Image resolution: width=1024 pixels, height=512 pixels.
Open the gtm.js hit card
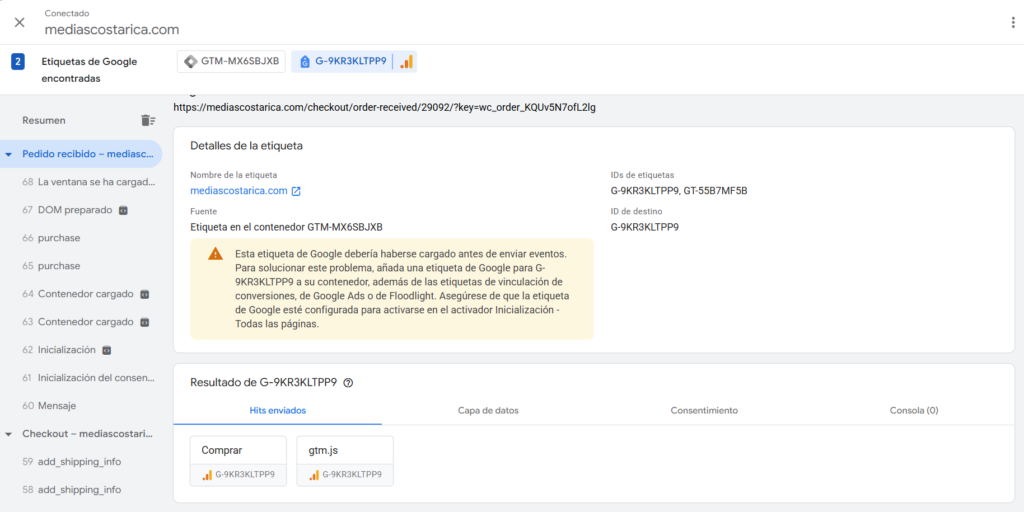coord(345,461)
